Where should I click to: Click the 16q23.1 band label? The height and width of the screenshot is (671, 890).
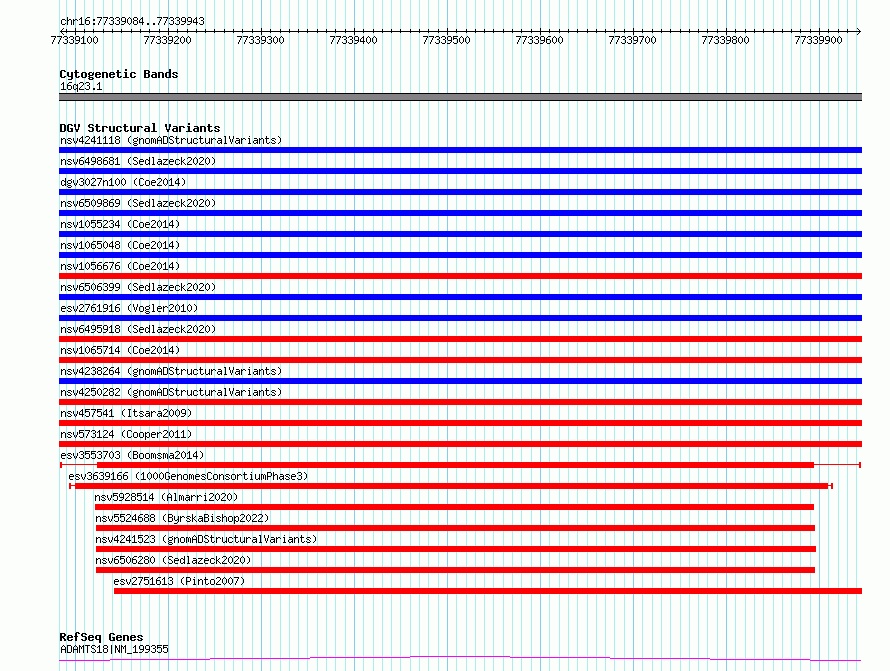pos(81,86)
